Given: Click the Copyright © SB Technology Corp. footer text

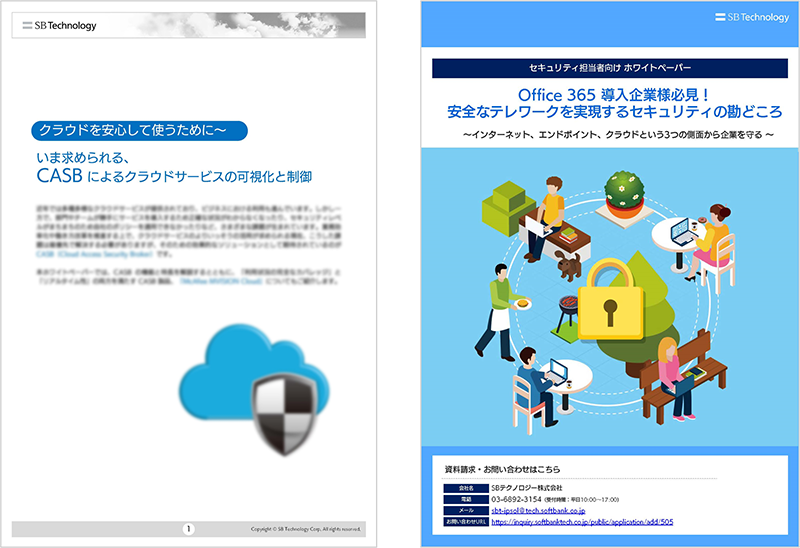Looking at the screenshot, I should tap(305, 529).
